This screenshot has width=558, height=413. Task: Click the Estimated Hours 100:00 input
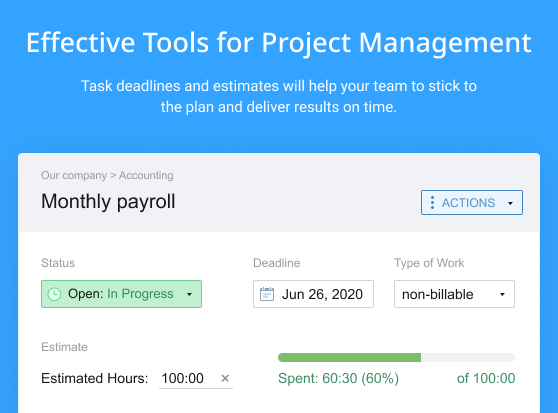(x=189, y=378)
